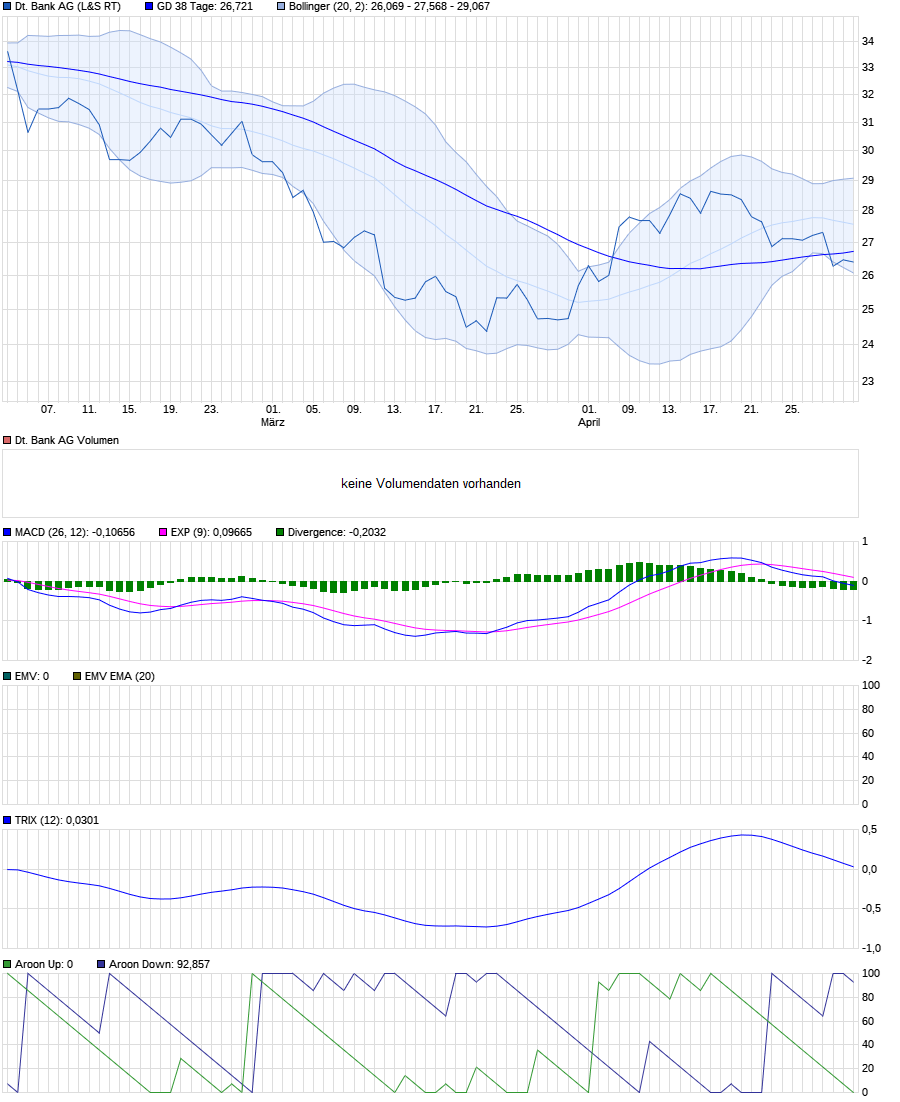
Task: Click the Dt. Bank AG (L&S RT) legend swatch
Action: pyautogui.click(x=8, y=6)
